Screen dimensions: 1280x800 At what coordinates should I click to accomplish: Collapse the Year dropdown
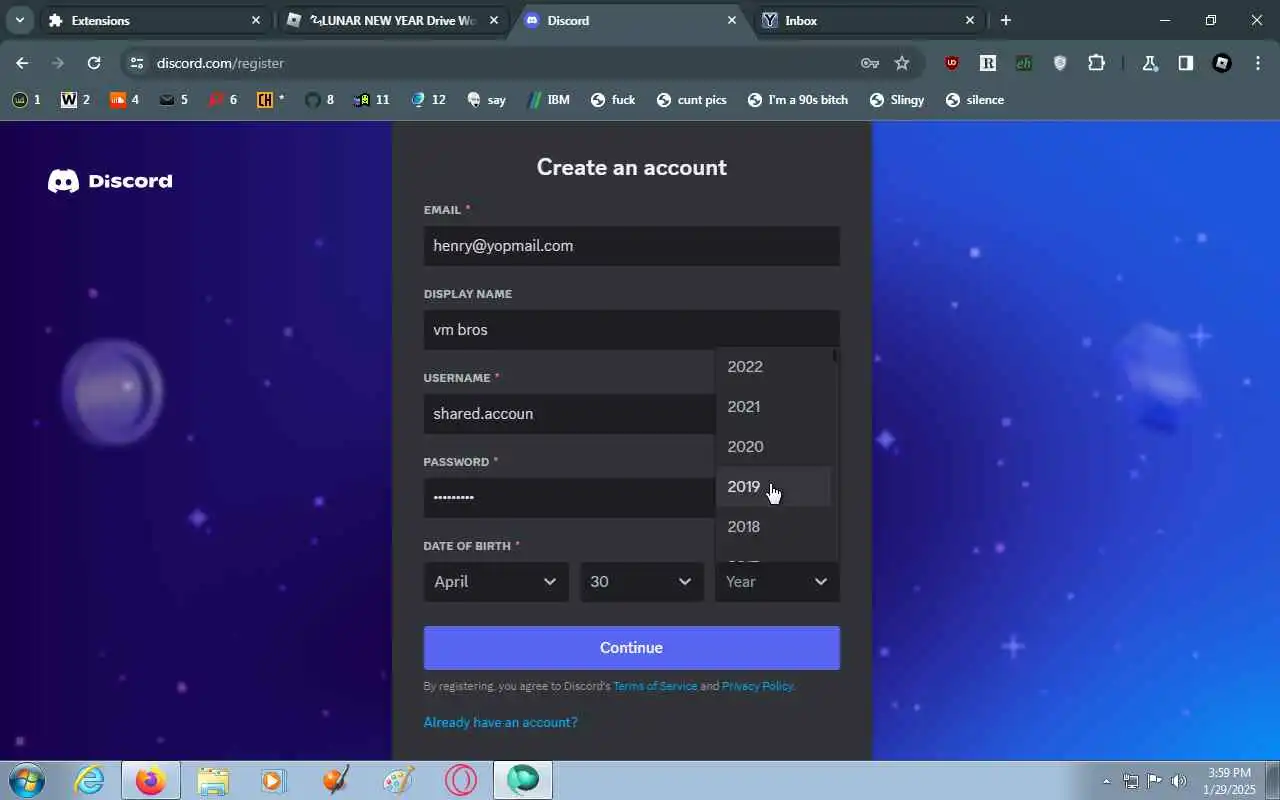click(x=777, y=582)
